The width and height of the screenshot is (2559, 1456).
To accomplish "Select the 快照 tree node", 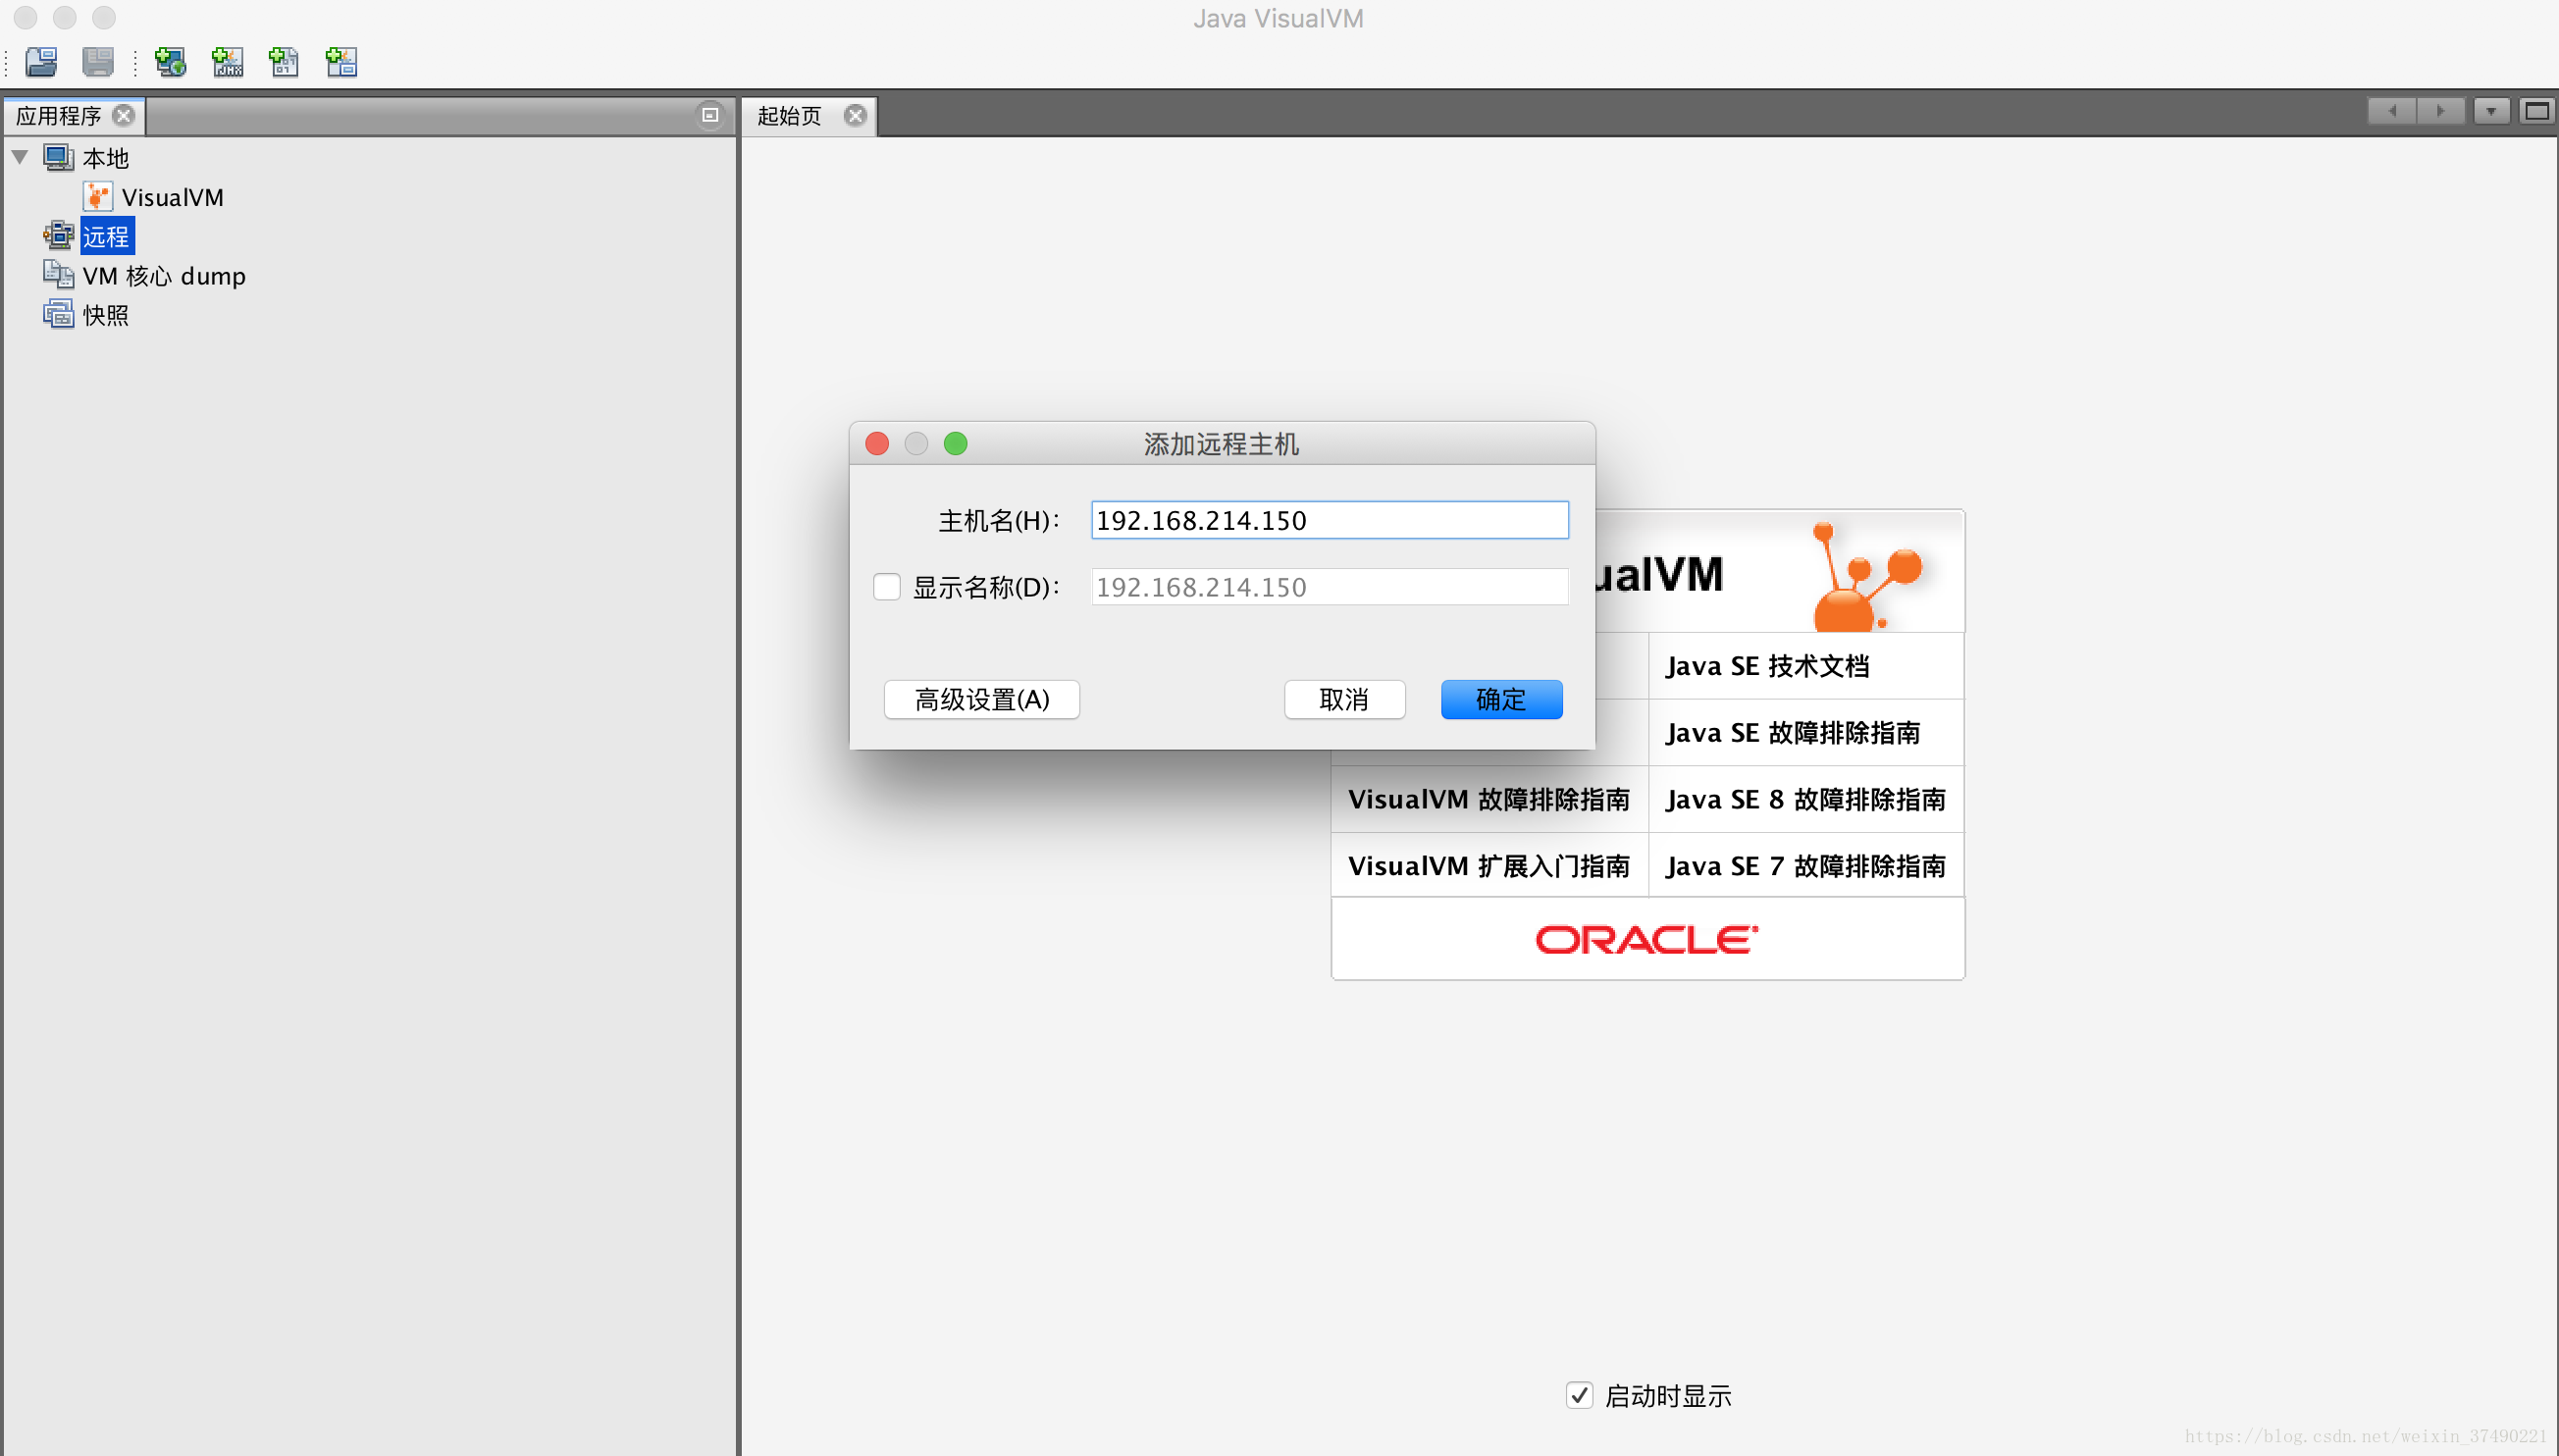I will click(x=106, y=315).
